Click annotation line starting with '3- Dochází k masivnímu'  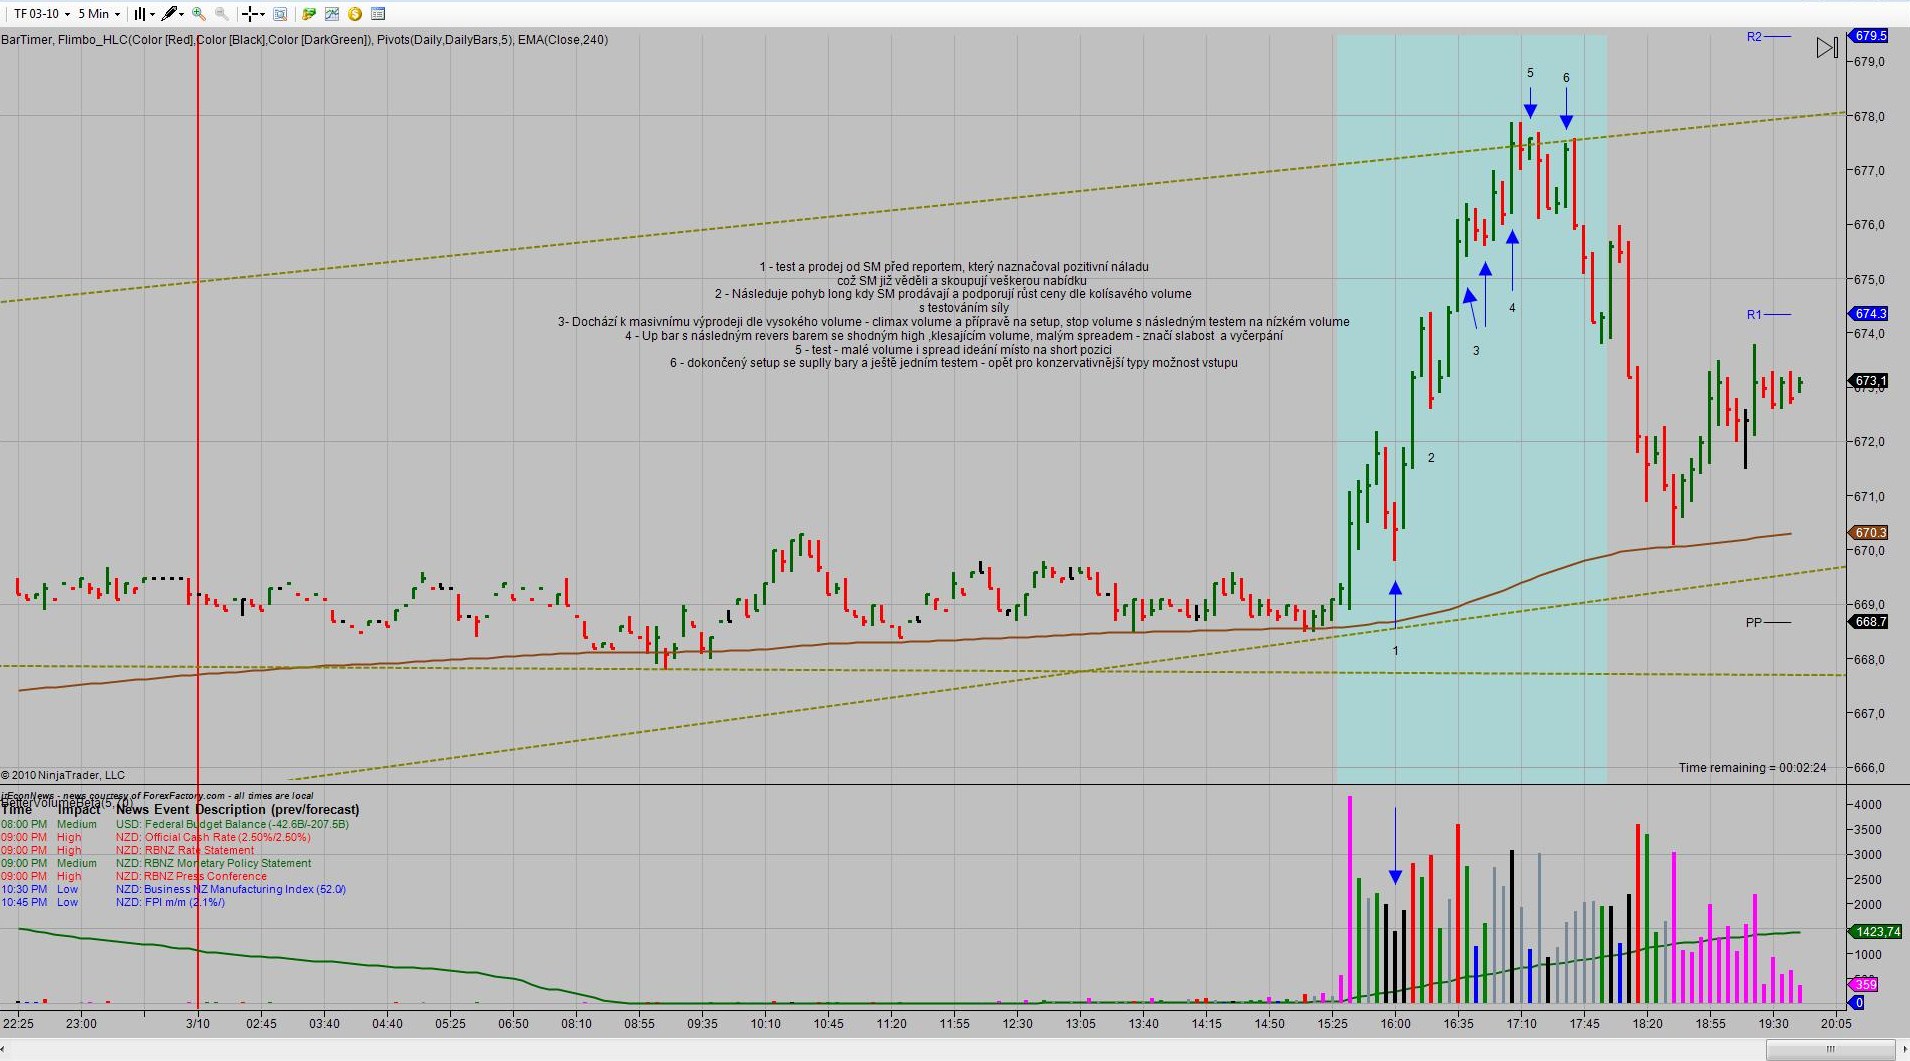pyautogui.click(x=953, y=322)
